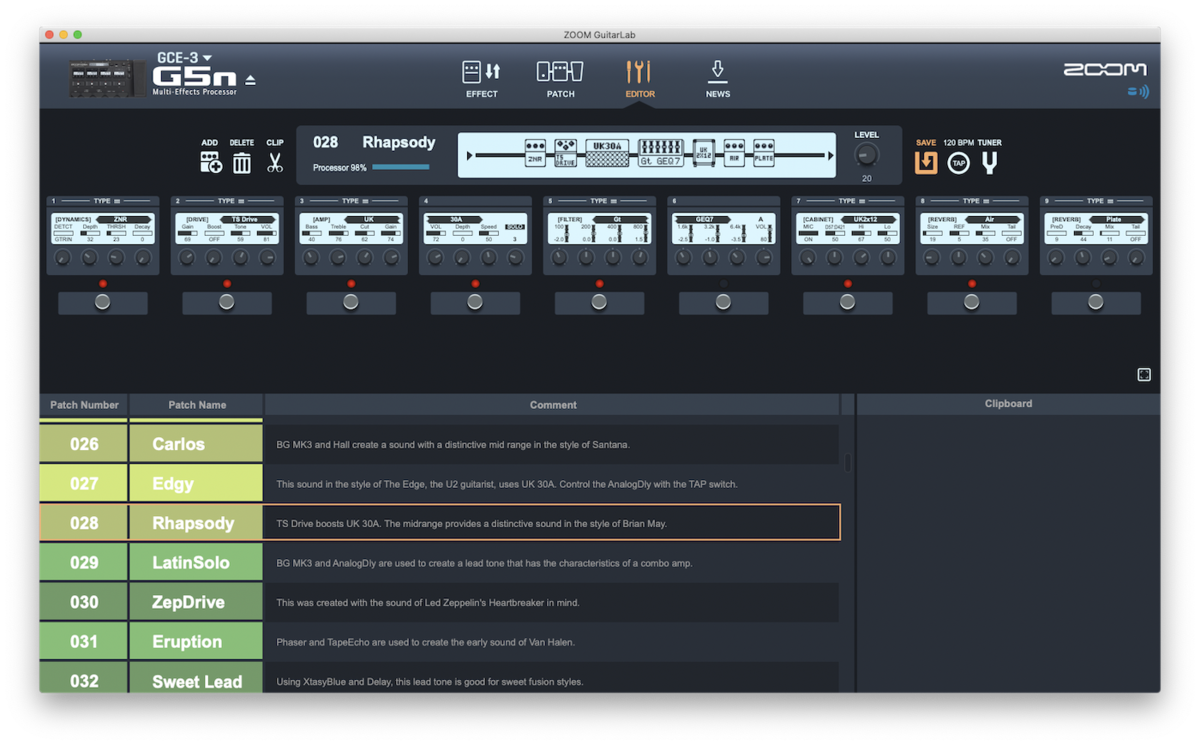This screenshot has height=745, width=1200.
Task: Click the Plate reverb Decay knob
Action: [1082, 258]
